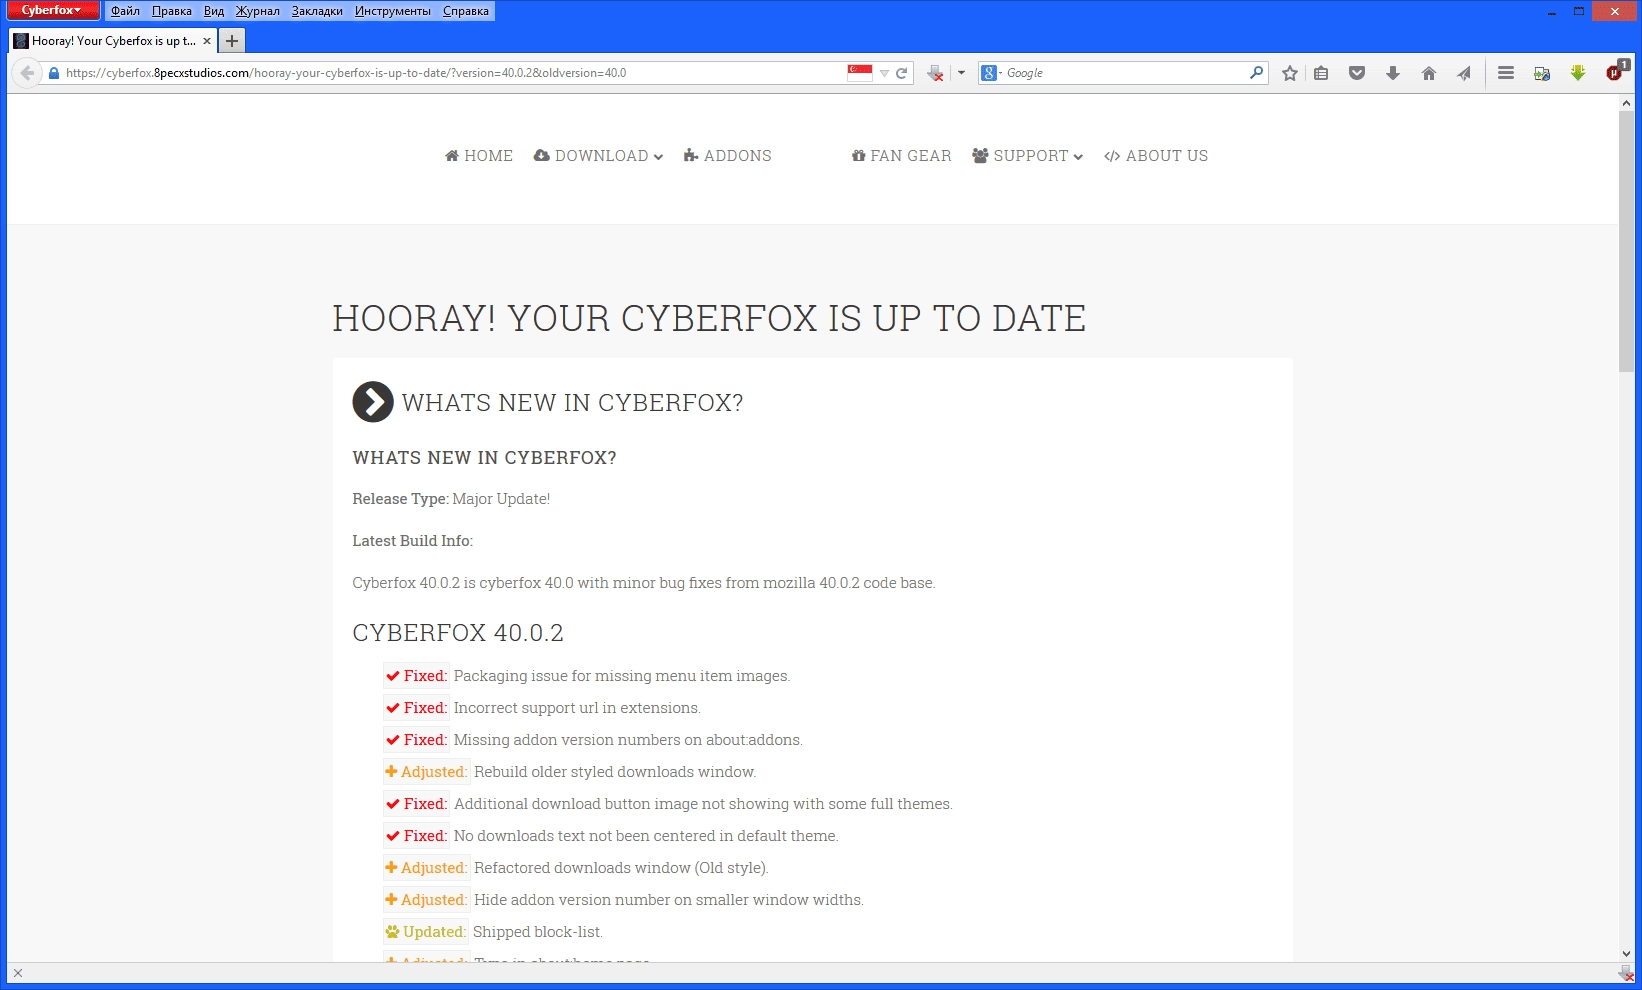
Task: Click 'Packaging issue for missing menu item images.'
Action: pyautogui.click(x=622, y=676)
